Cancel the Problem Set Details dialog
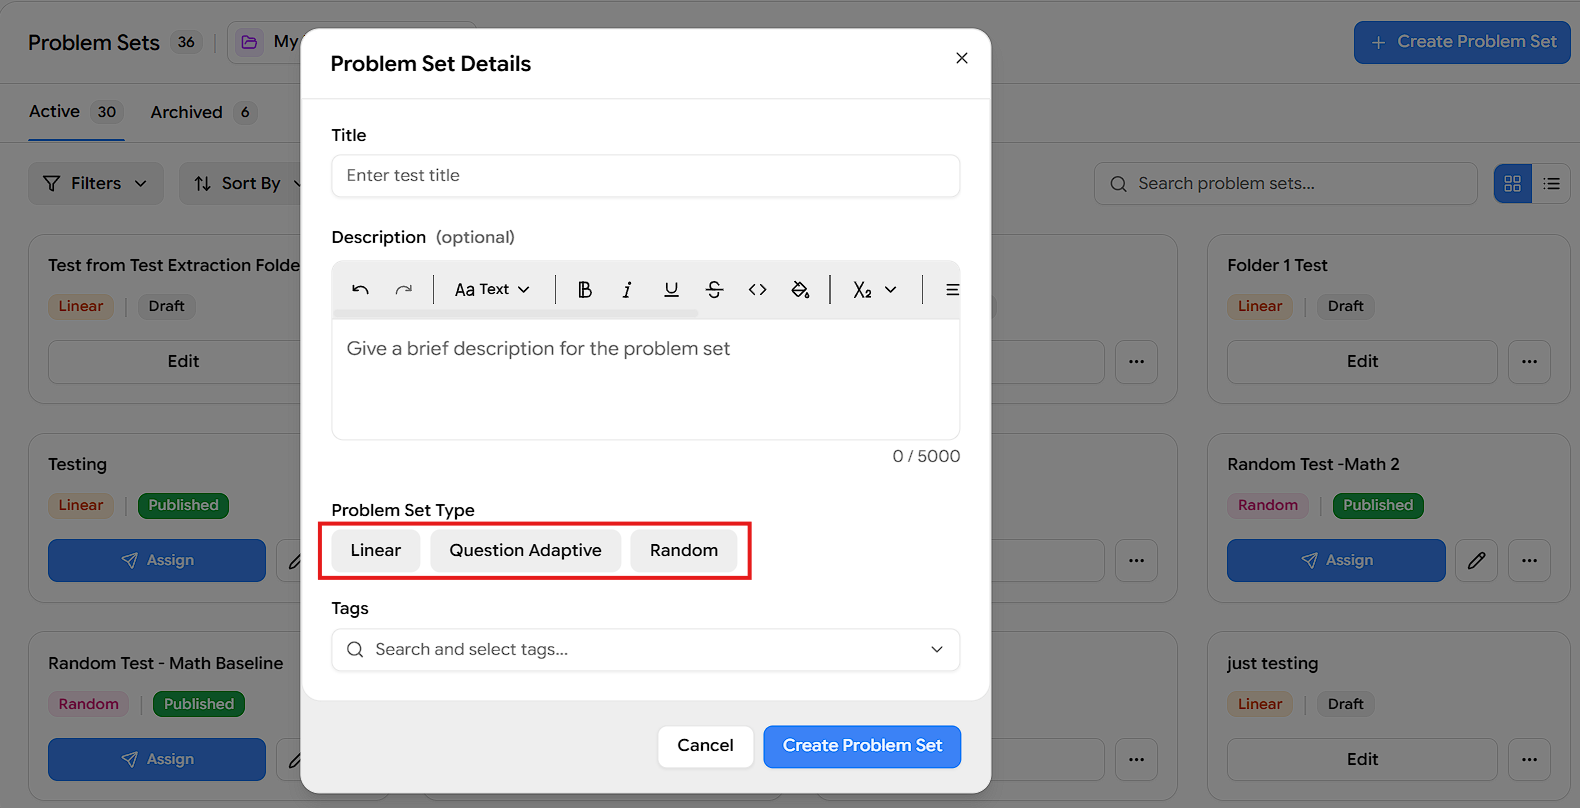 pos(705,746)
